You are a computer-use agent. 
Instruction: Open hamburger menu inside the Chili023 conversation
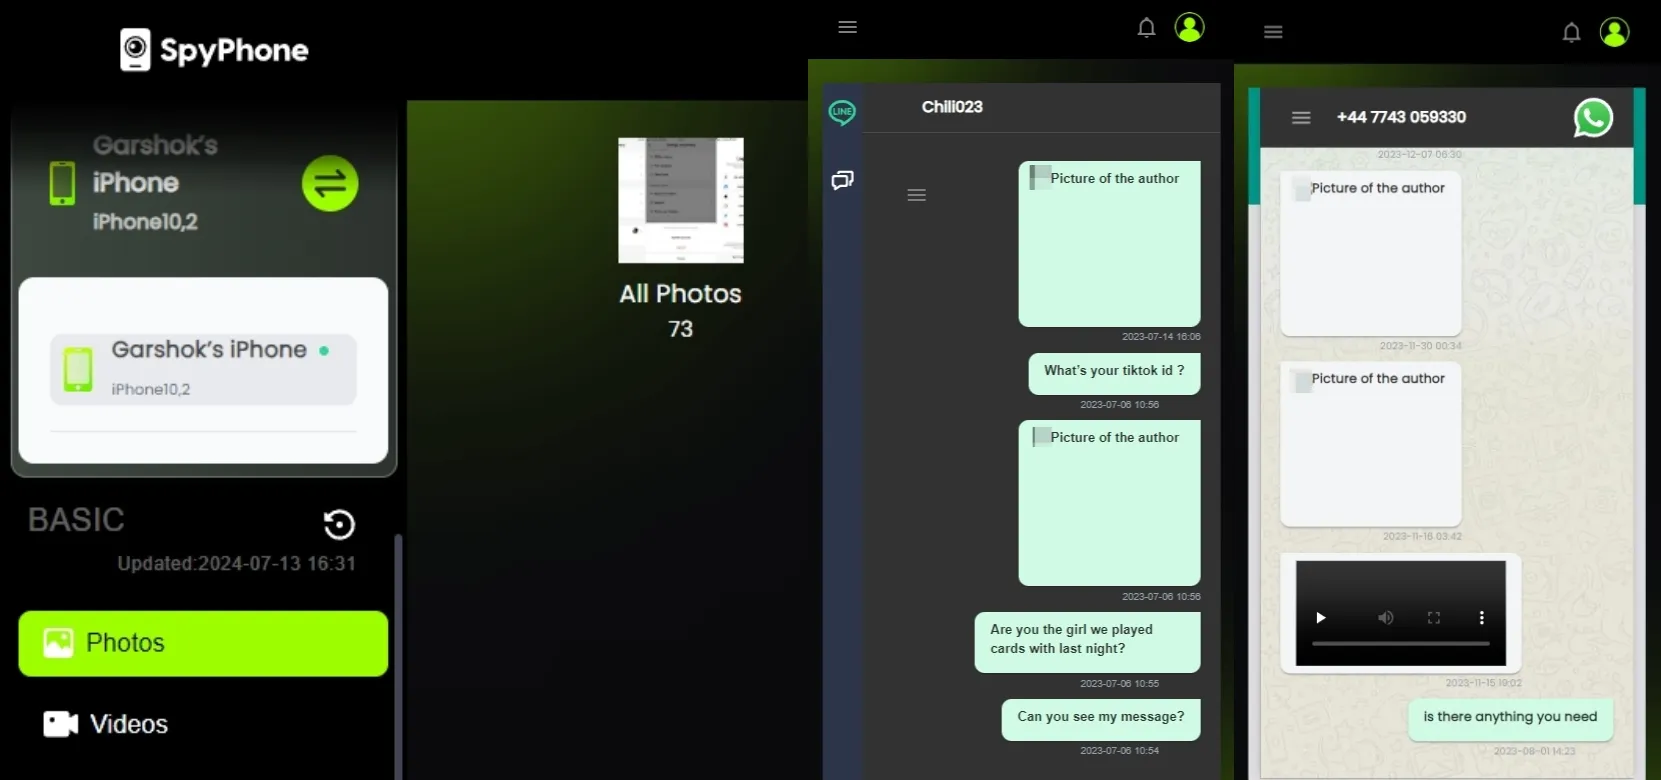click(917, 195)
